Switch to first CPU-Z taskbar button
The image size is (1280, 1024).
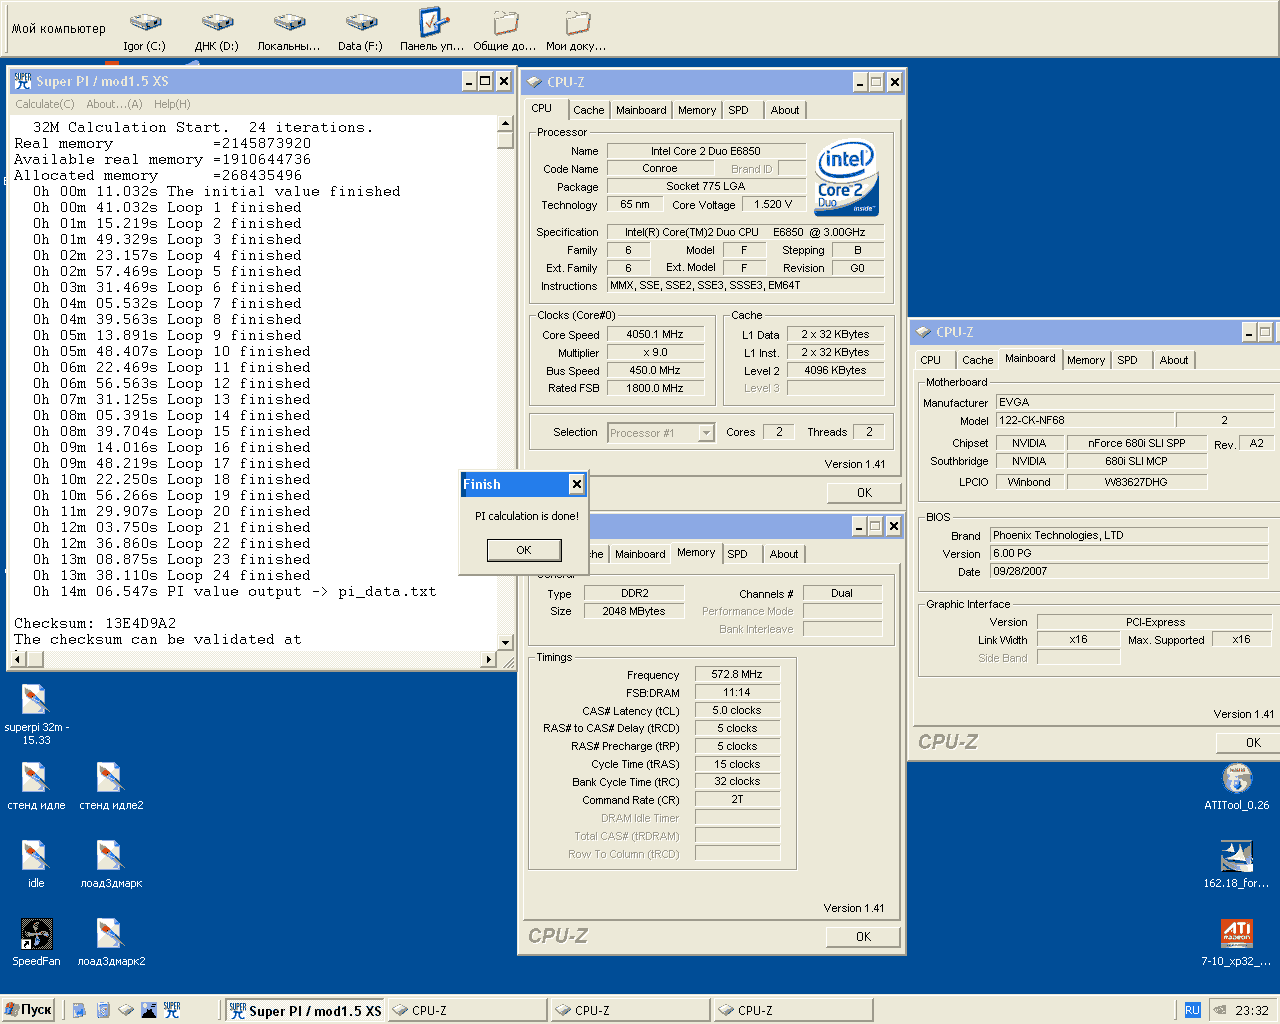point(467,1010)
